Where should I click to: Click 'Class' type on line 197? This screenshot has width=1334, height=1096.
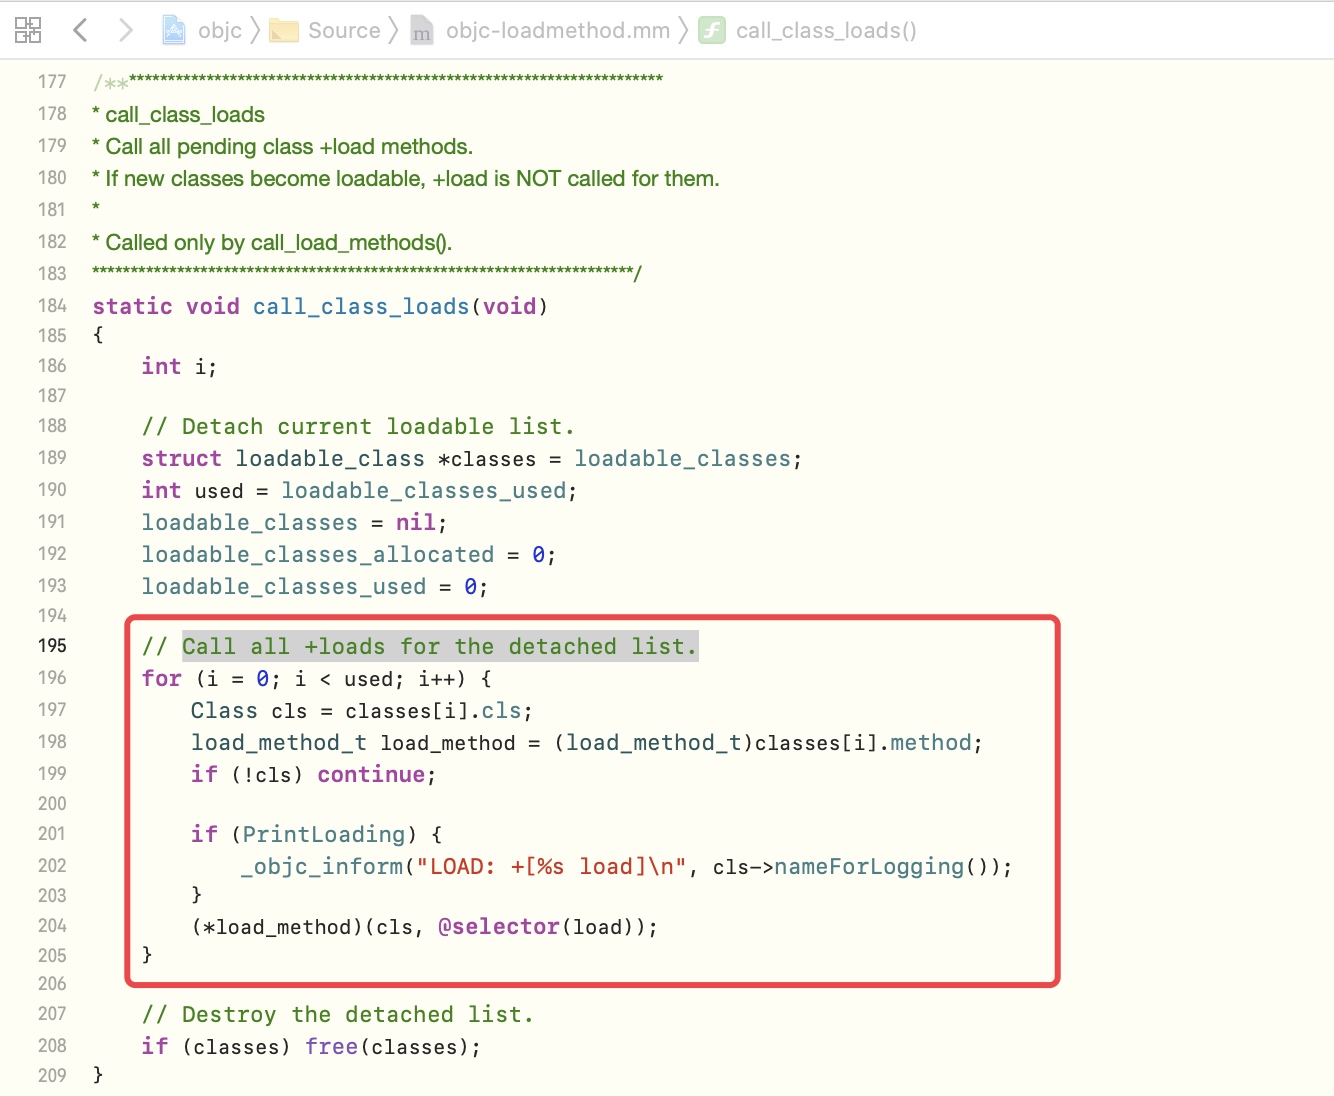(224, 710)
